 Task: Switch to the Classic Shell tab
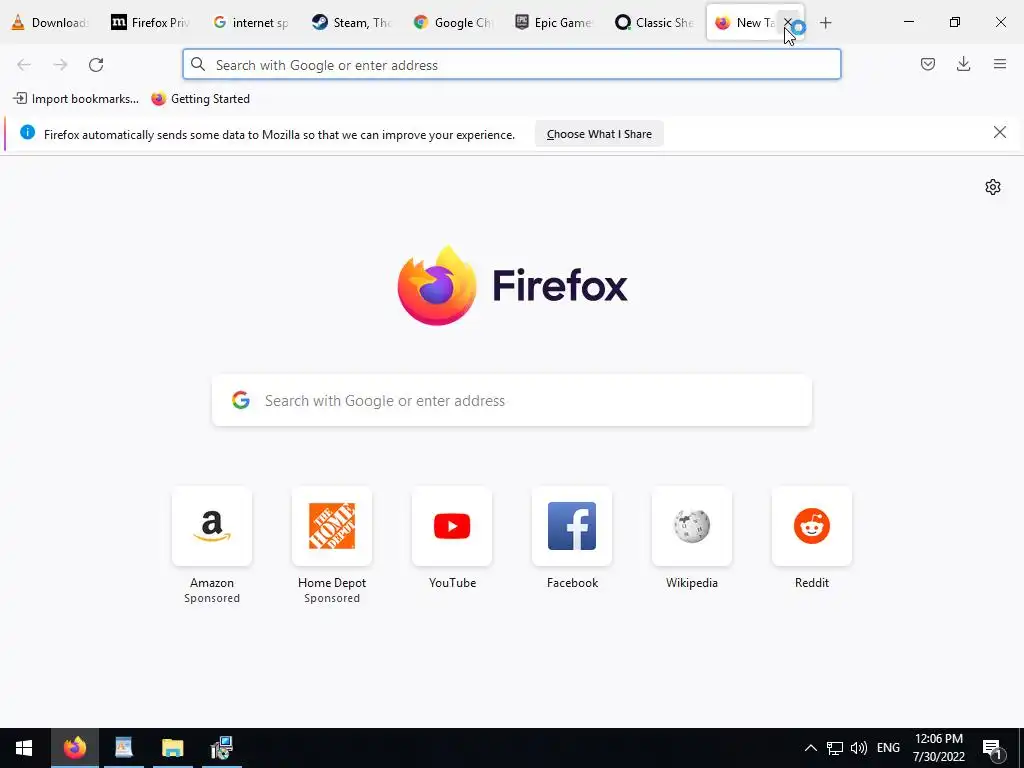click(654, 23)
